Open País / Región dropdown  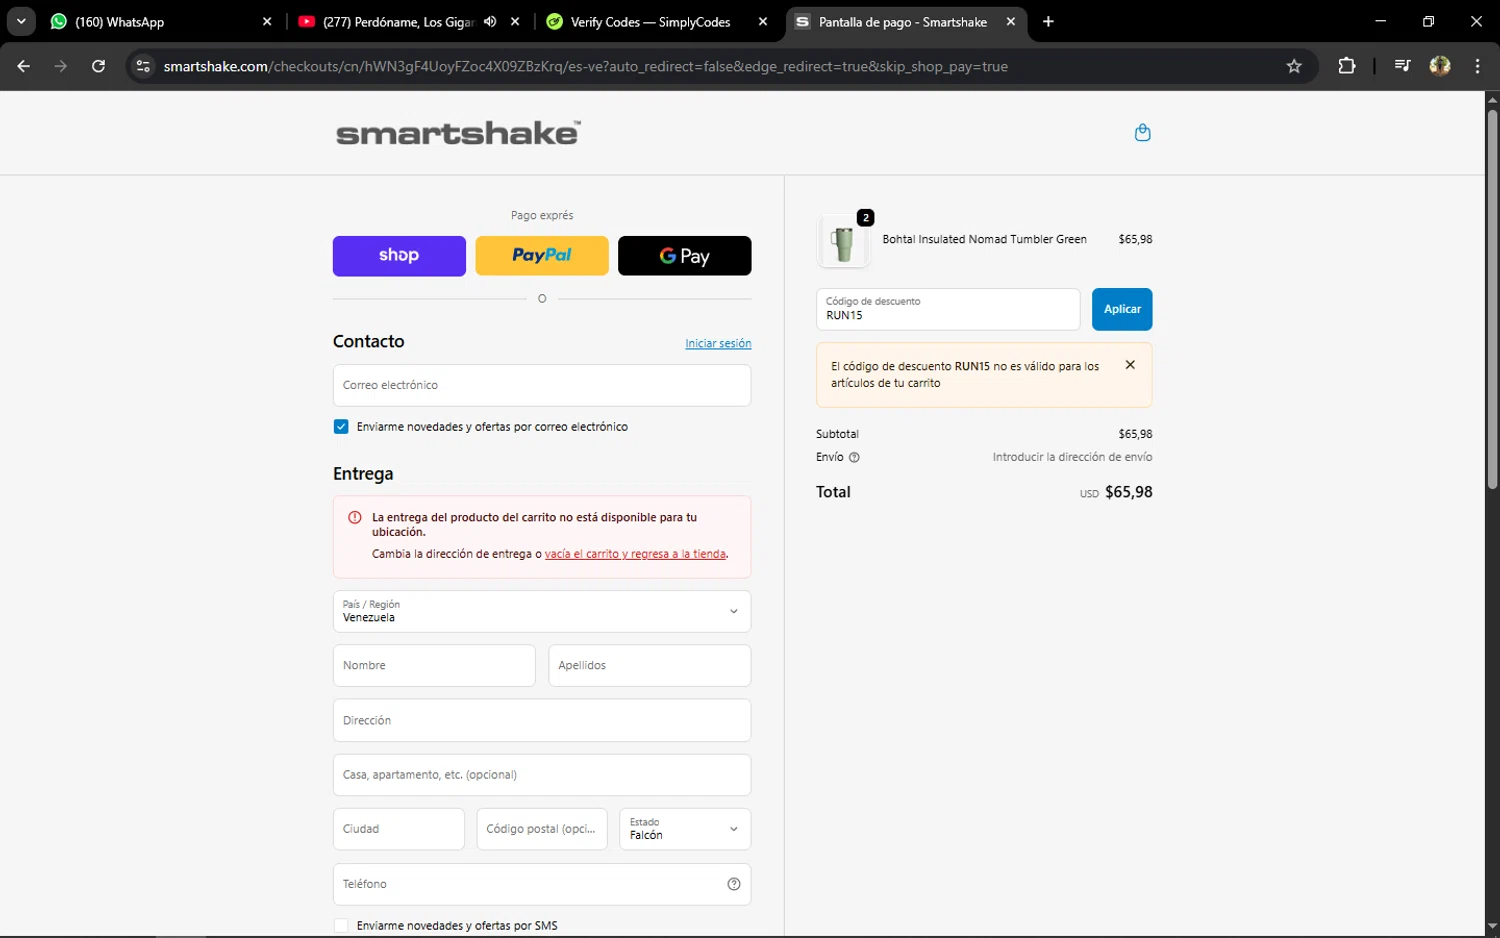pos(542,611)
